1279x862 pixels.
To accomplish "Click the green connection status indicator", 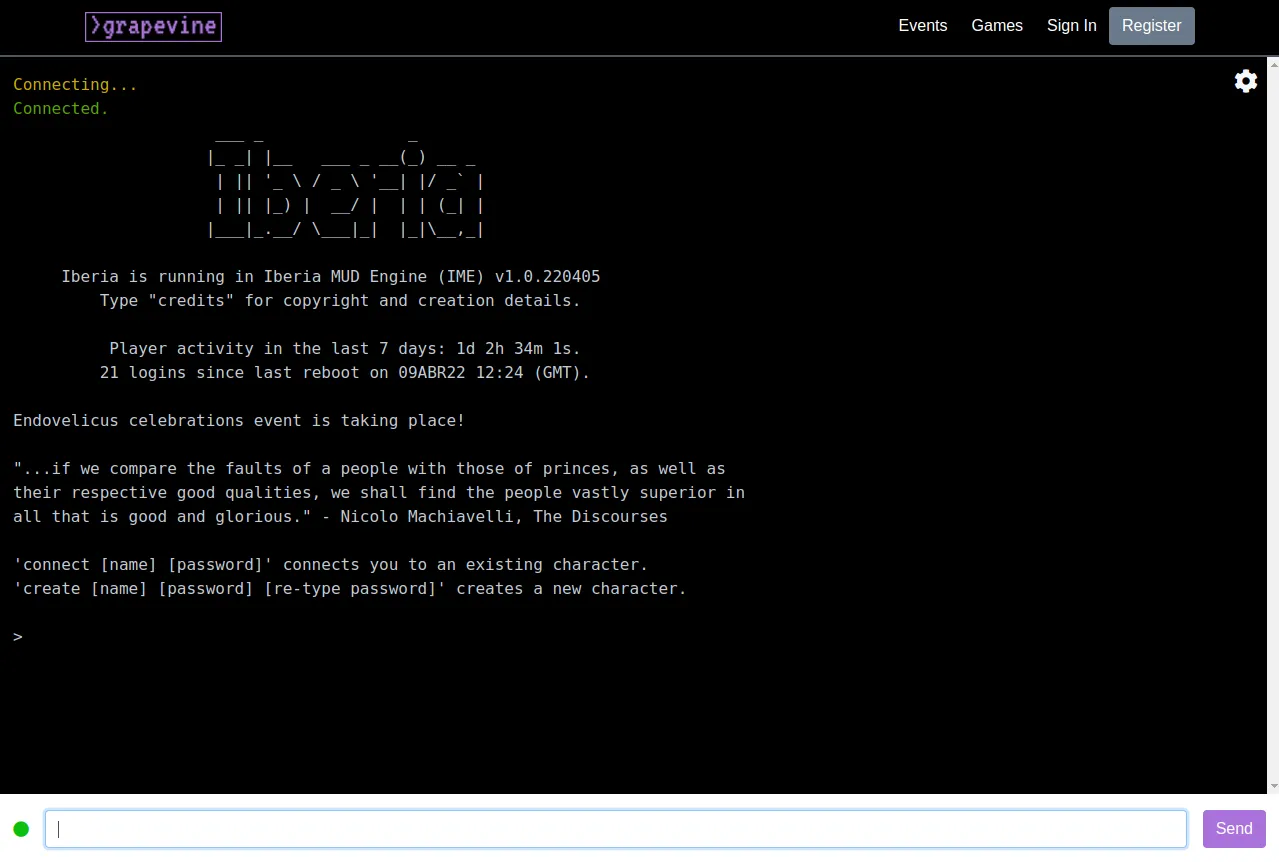I will pos(20,828).
